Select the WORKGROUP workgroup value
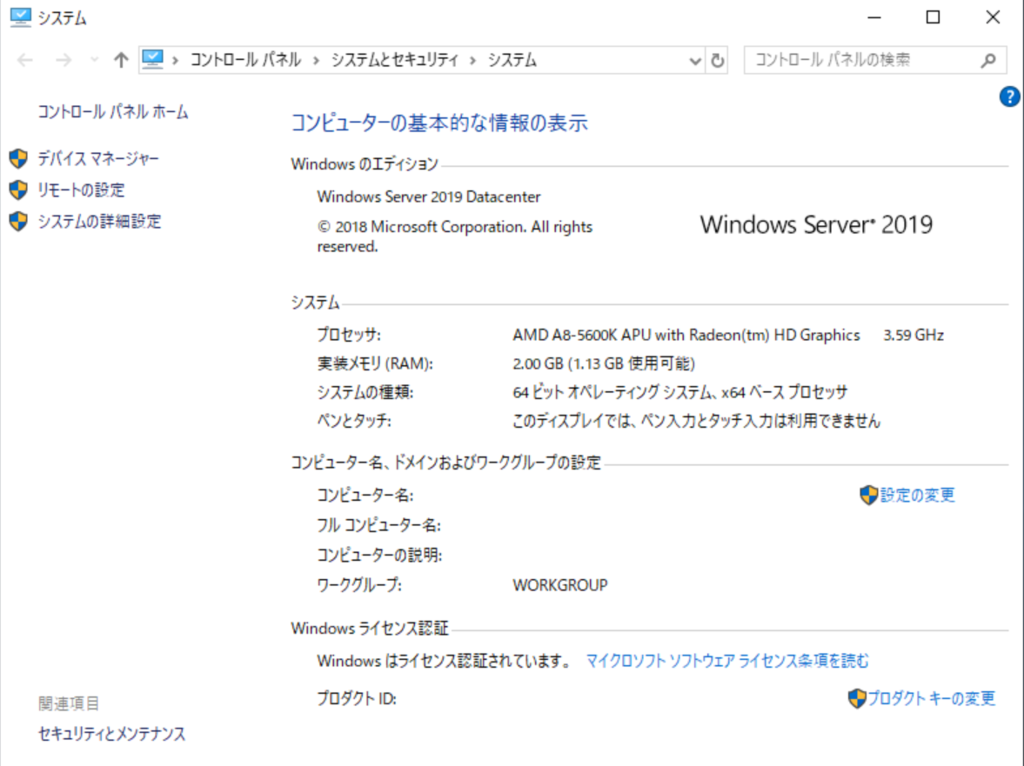1024x766 pixels. click(560, 584)
